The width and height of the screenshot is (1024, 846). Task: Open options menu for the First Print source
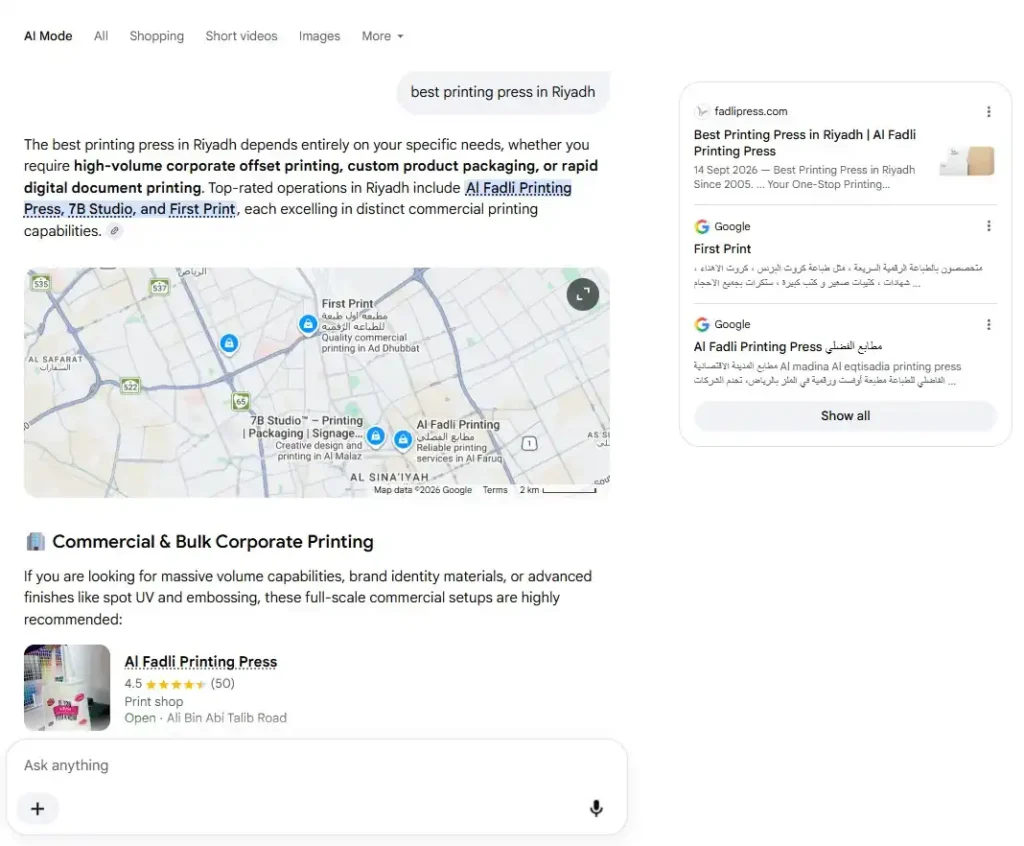pos(988,226)
